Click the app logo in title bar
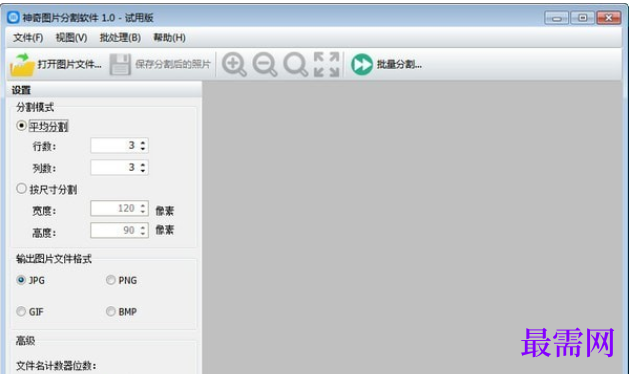 pyautogui.click(x=13, y=17)
